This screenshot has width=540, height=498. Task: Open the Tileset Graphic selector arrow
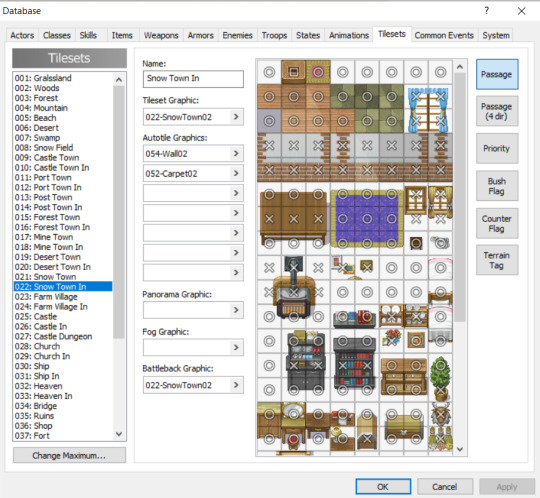[x=236, y=117]
